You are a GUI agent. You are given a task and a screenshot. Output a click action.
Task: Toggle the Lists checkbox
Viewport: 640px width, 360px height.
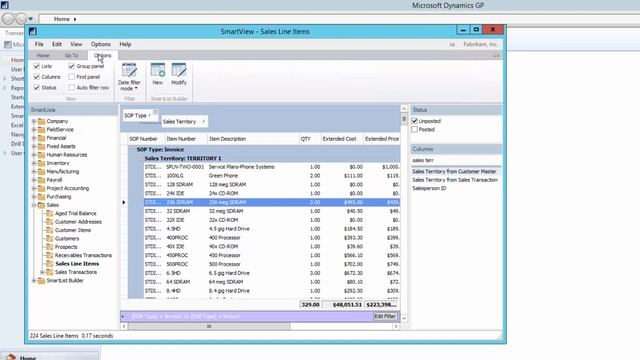[37, 66]
